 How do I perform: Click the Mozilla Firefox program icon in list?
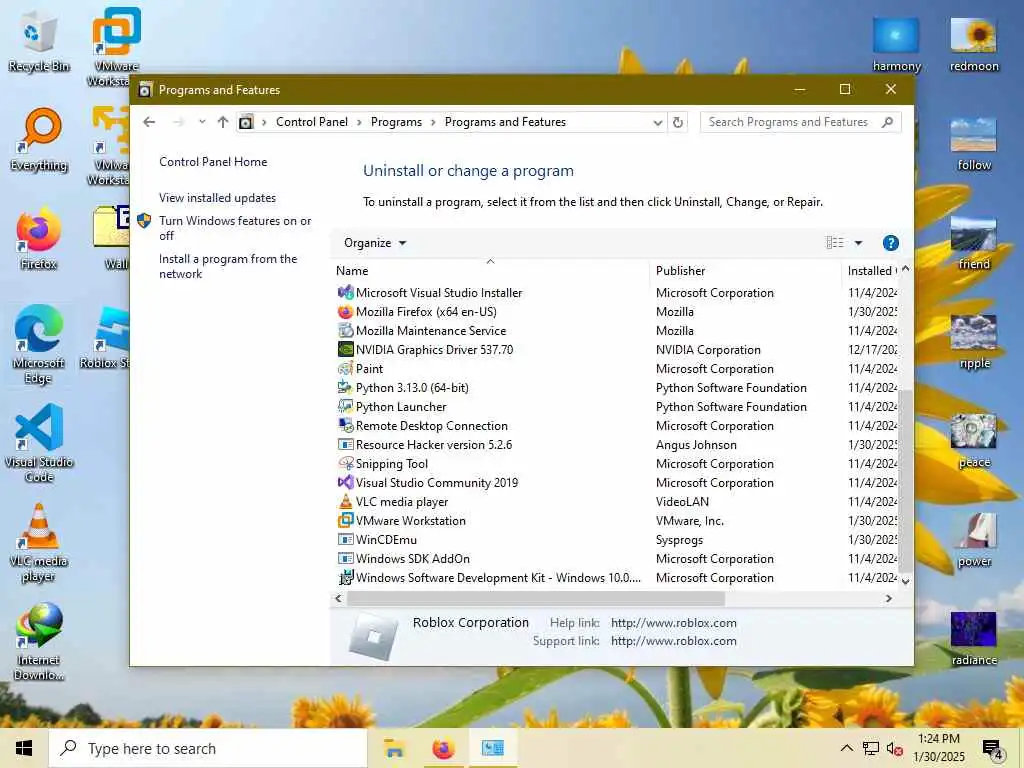[345, 312]
